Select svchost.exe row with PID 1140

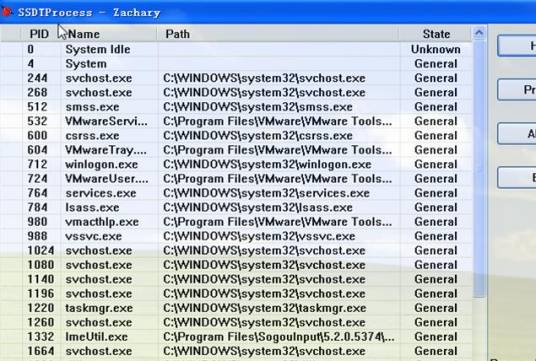point(236,279)
